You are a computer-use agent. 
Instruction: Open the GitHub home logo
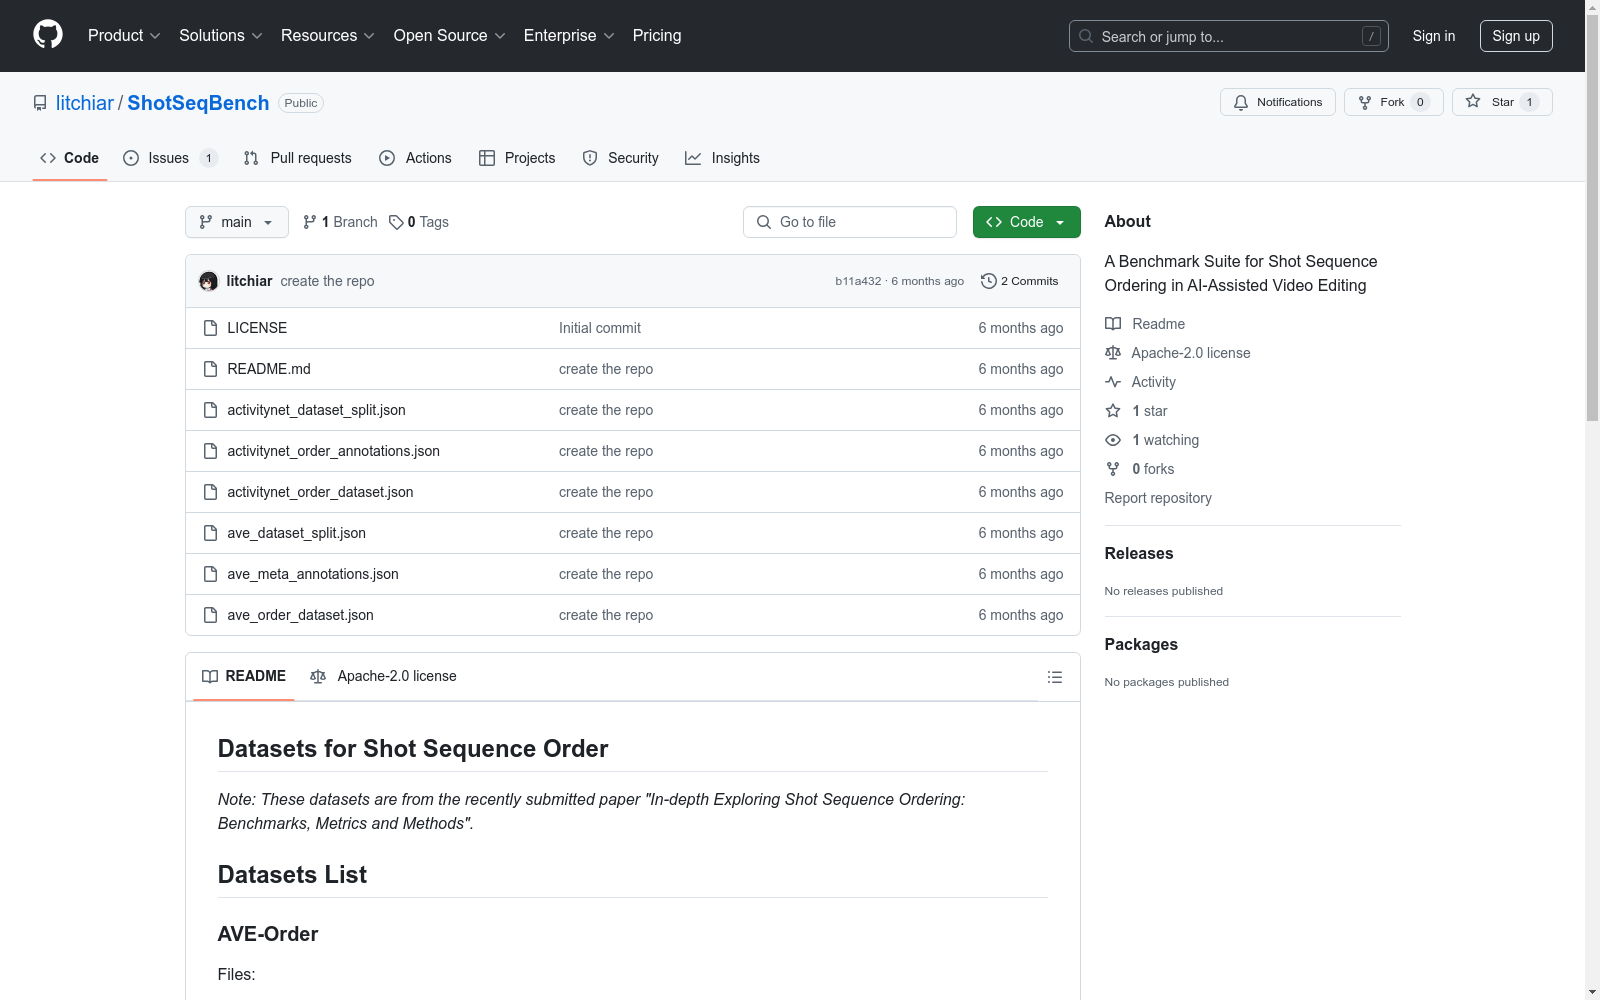point(48,35)
